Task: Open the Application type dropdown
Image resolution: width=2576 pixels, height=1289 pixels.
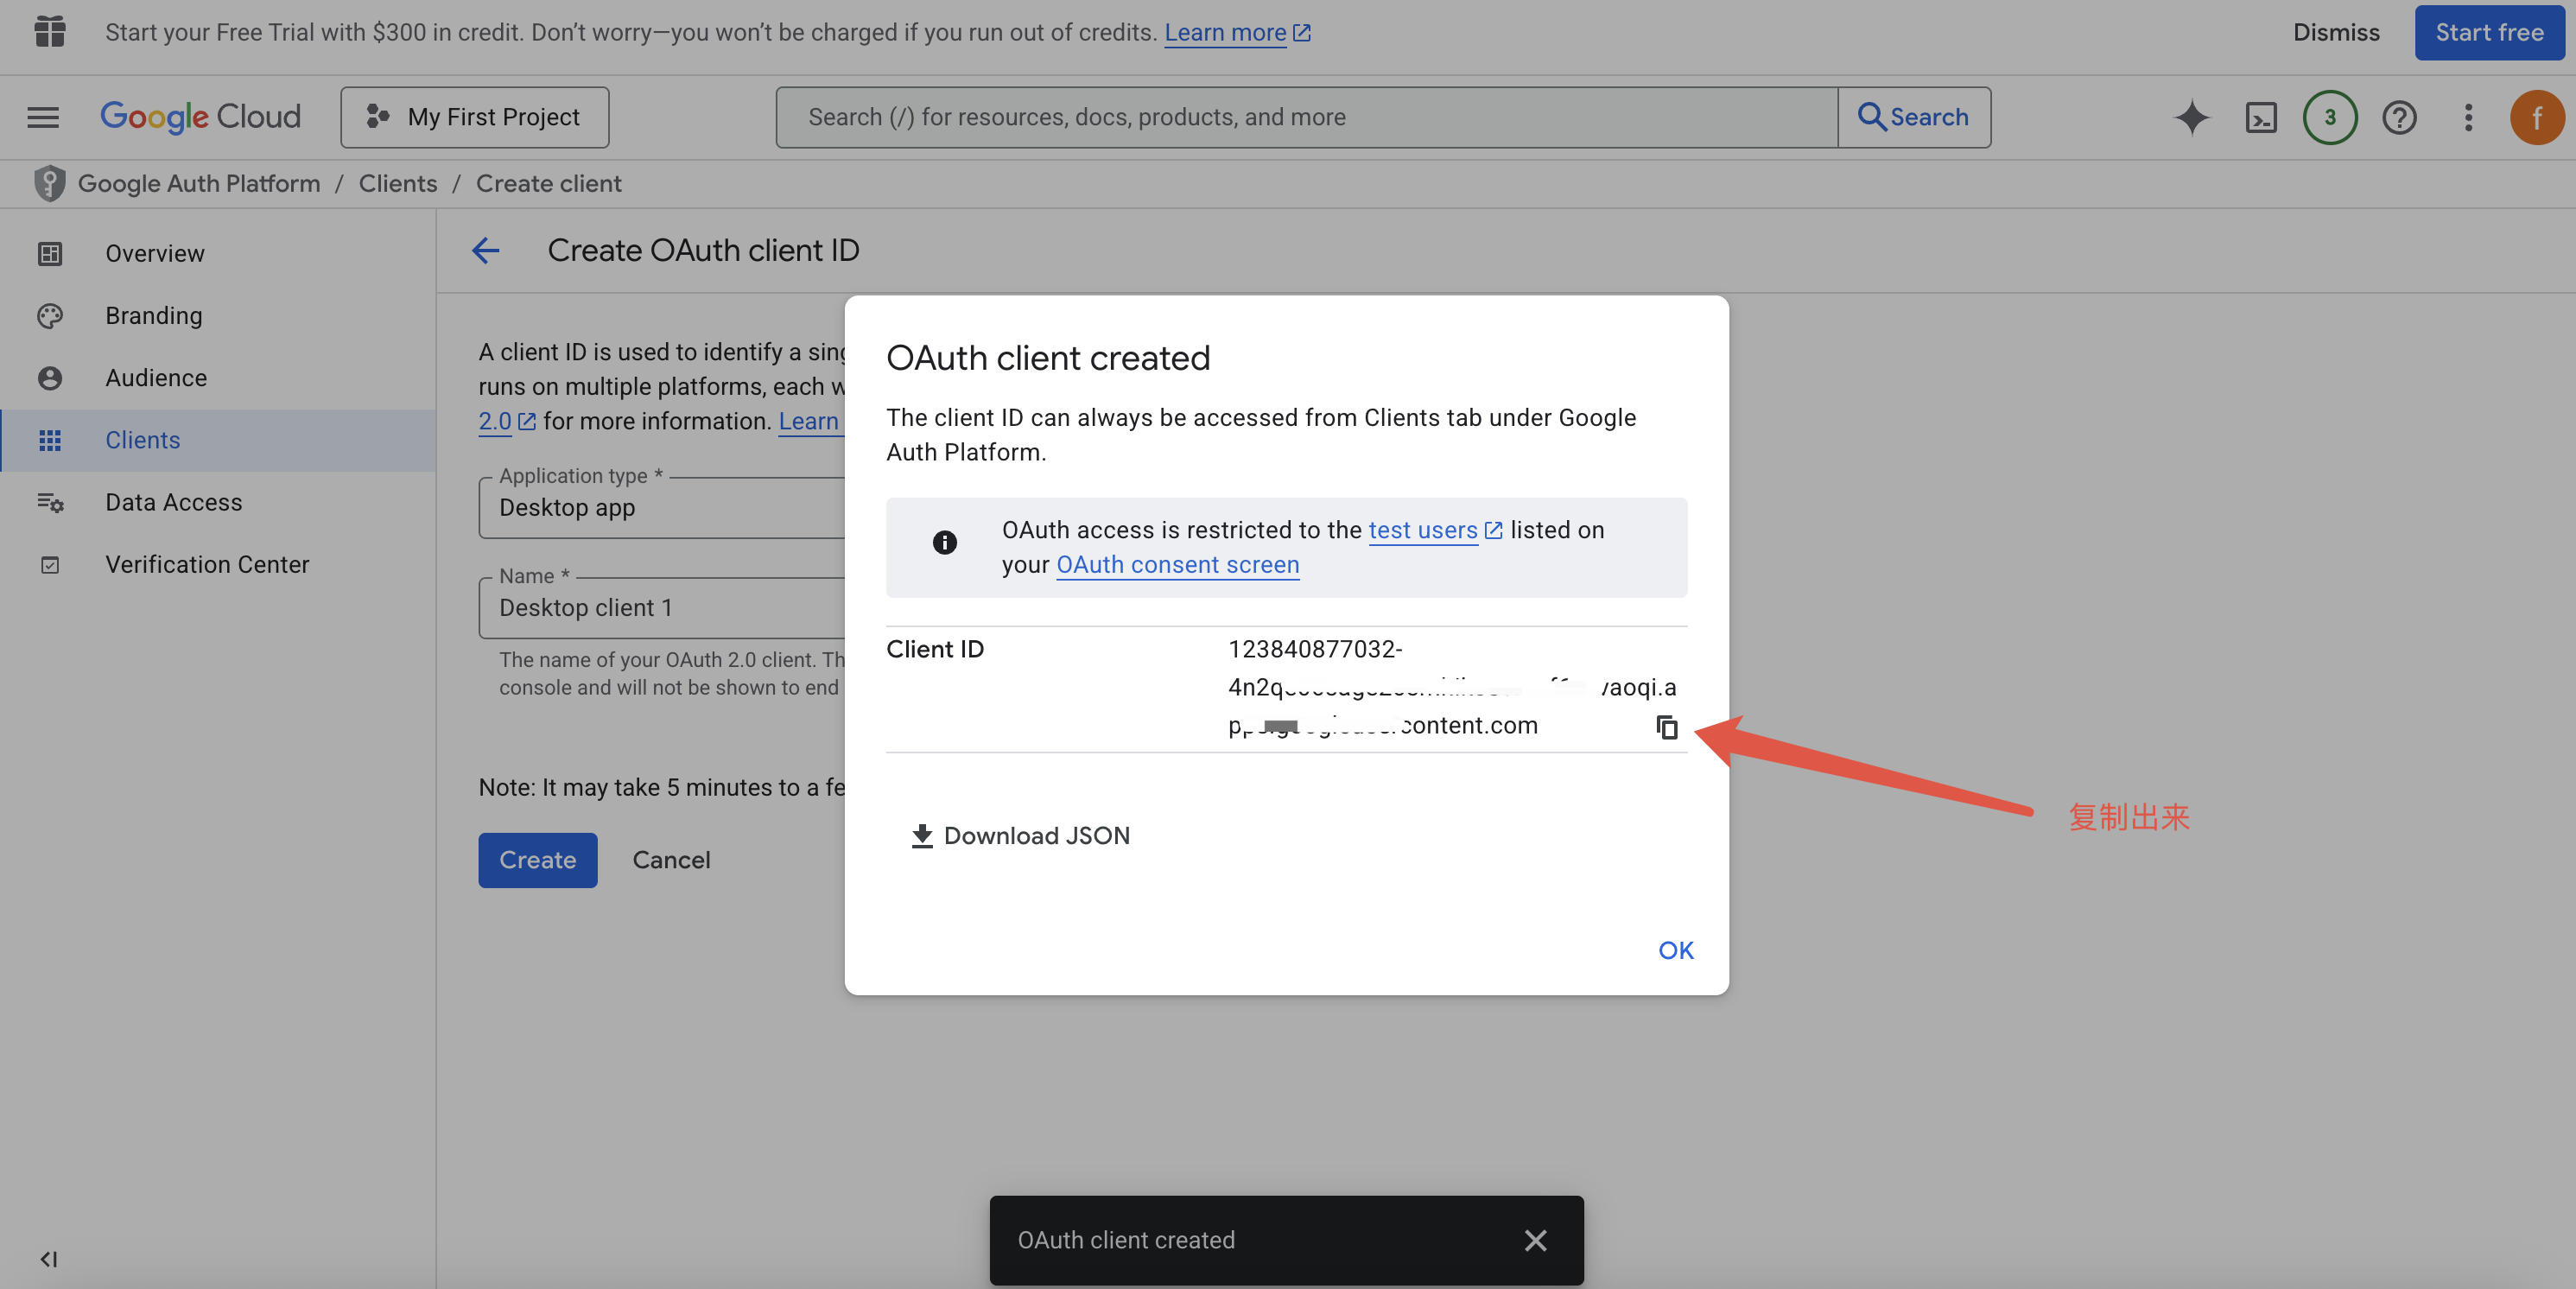Action: (662, 507)
